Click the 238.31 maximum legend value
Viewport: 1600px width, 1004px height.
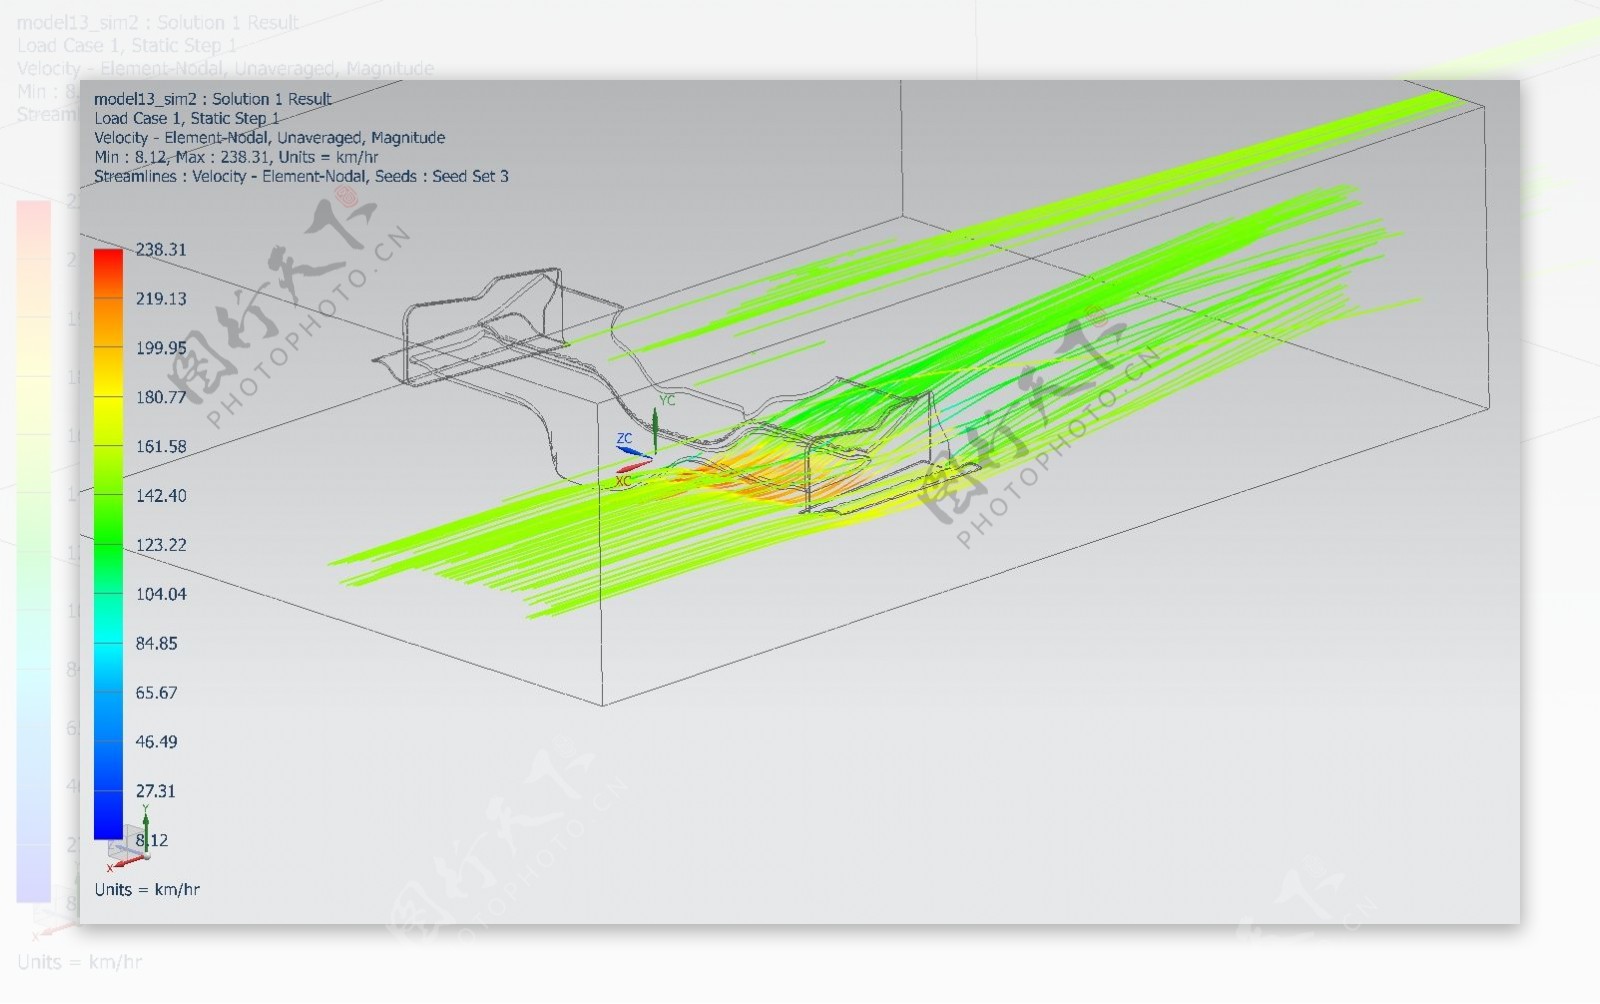[161, 250]
